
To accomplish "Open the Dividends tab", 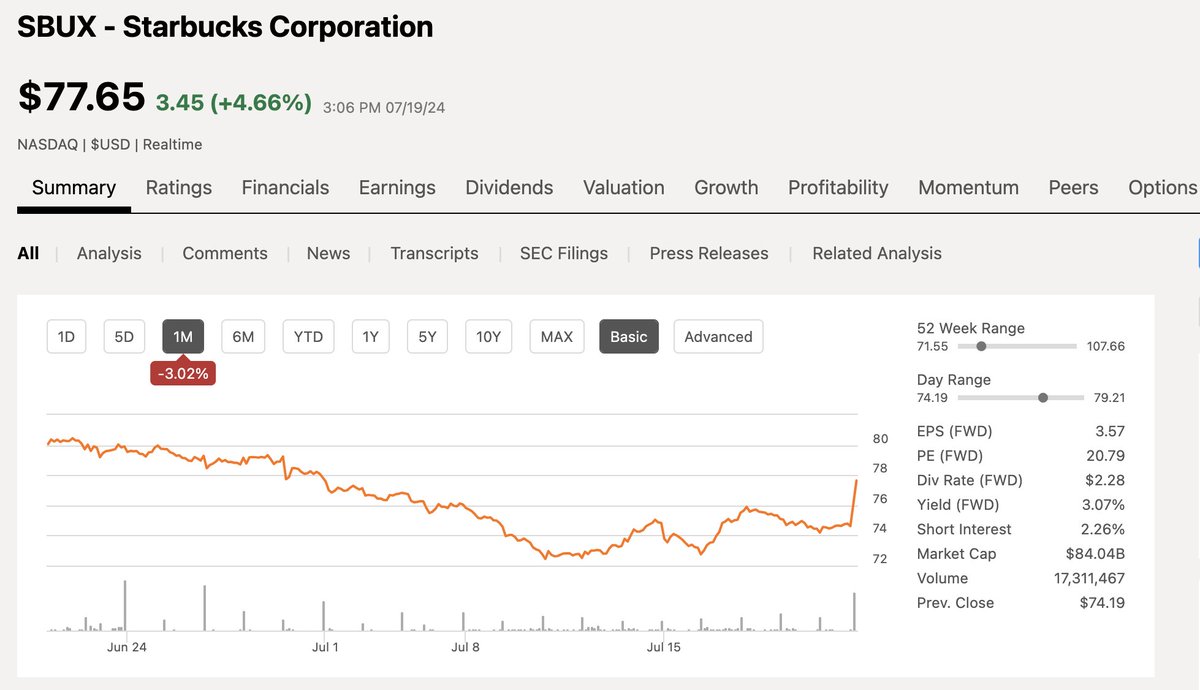I will pos(509,188).
